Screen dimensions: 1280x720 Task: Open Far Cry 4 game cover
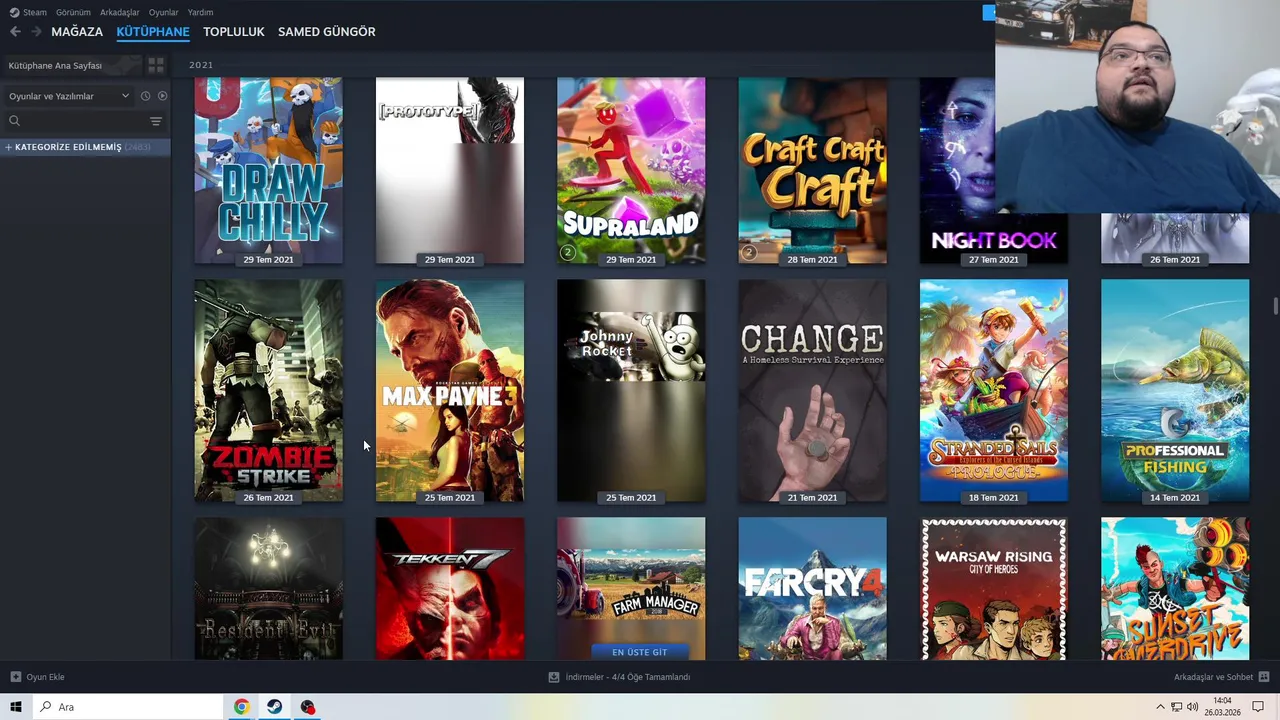(812, 588)
